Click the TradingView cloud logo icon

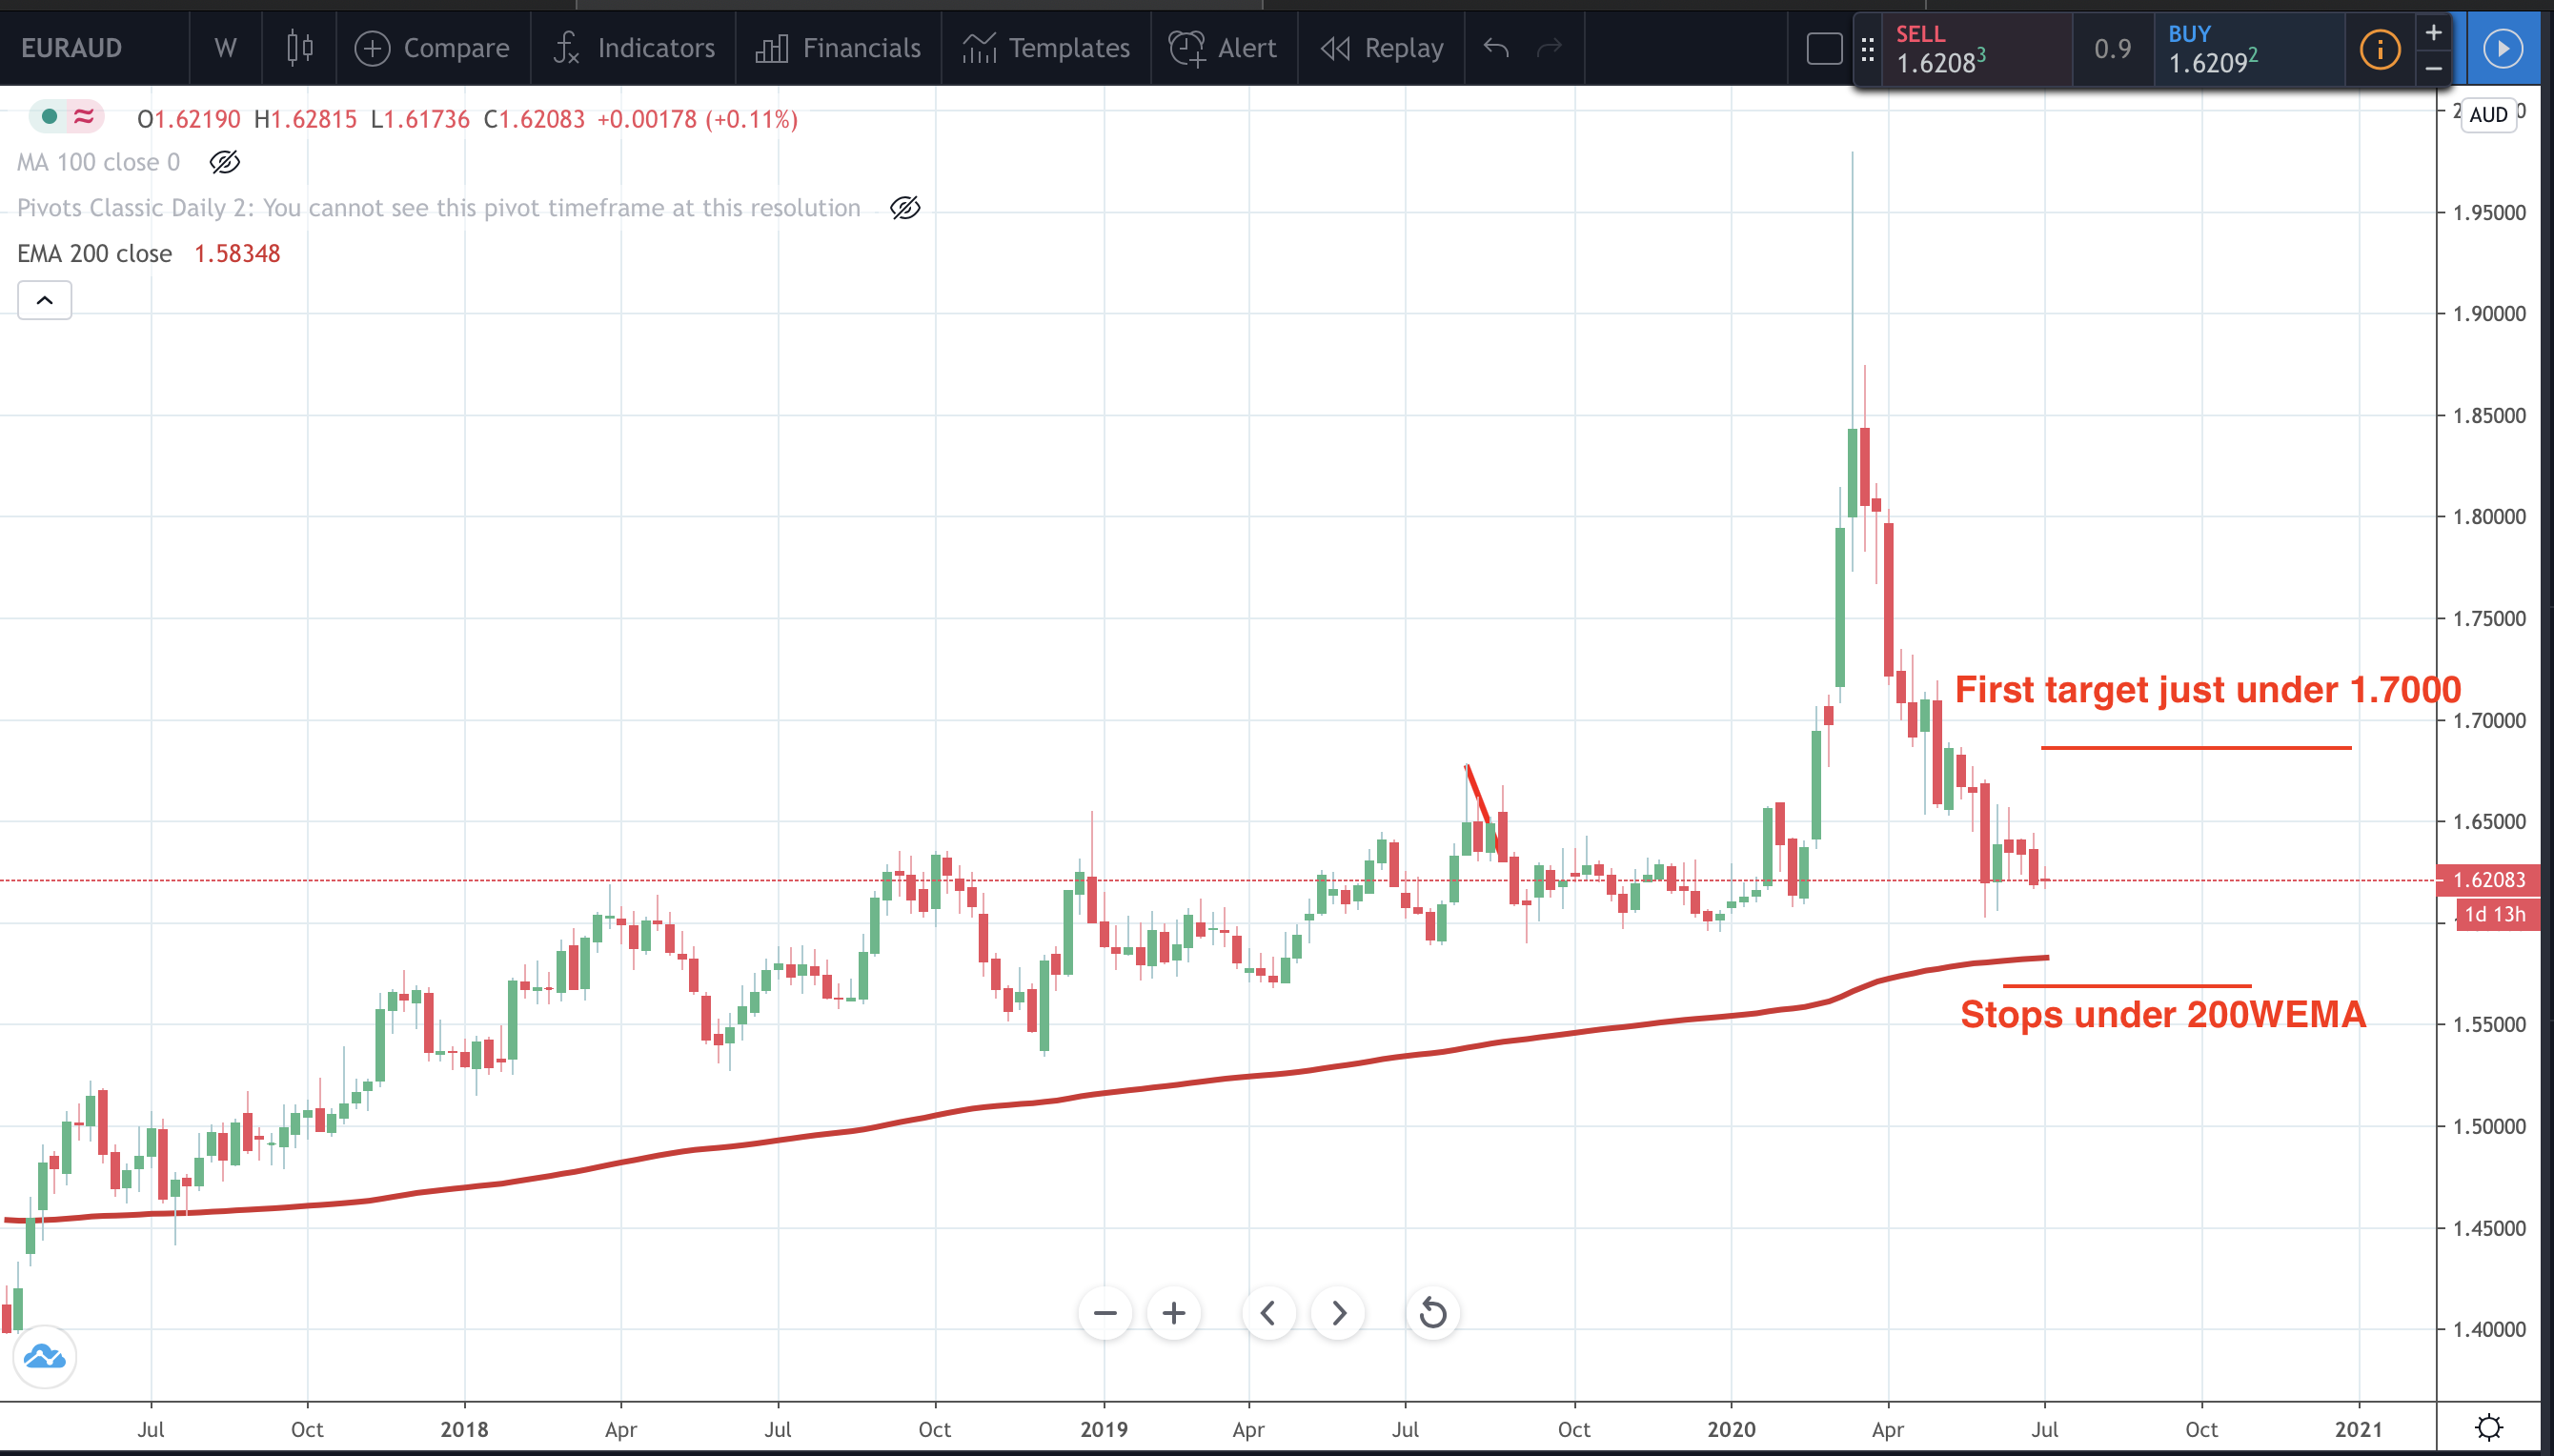(44, 1357)
